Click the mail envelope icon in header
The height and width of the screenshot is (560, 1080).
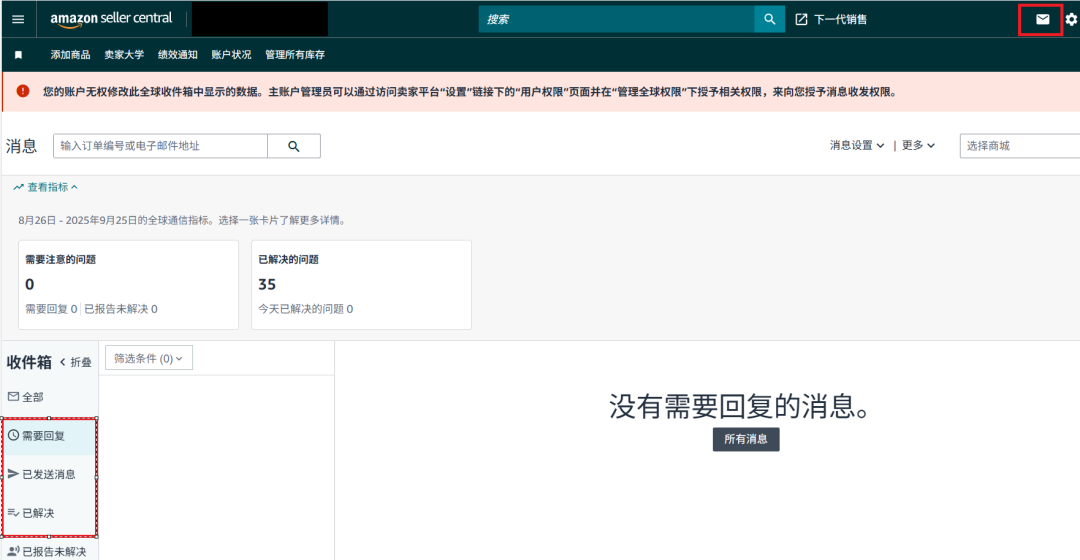1042,19
